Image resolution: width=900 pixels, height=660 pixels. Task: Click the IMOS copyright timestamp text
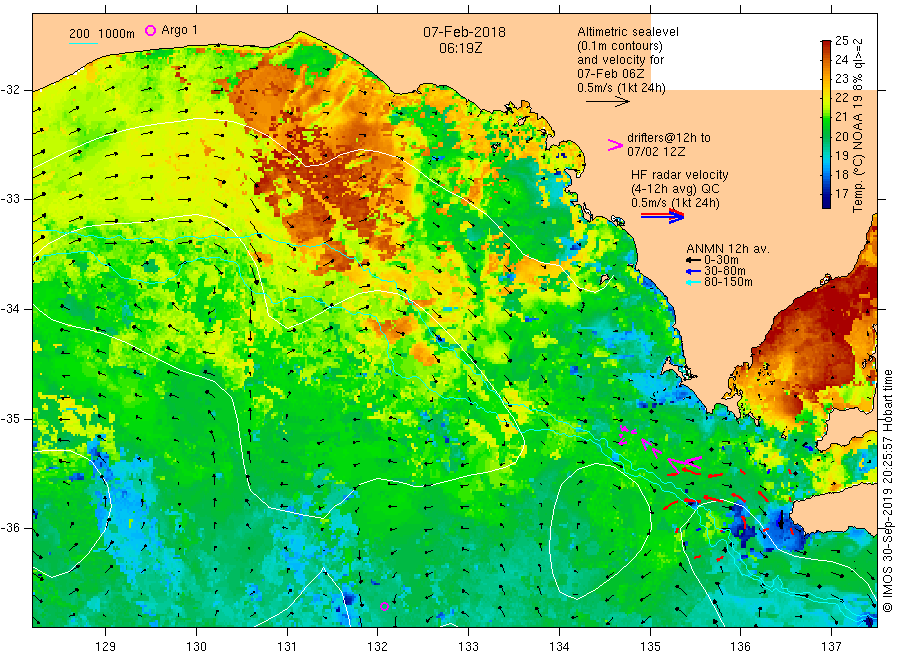[887, 491]
